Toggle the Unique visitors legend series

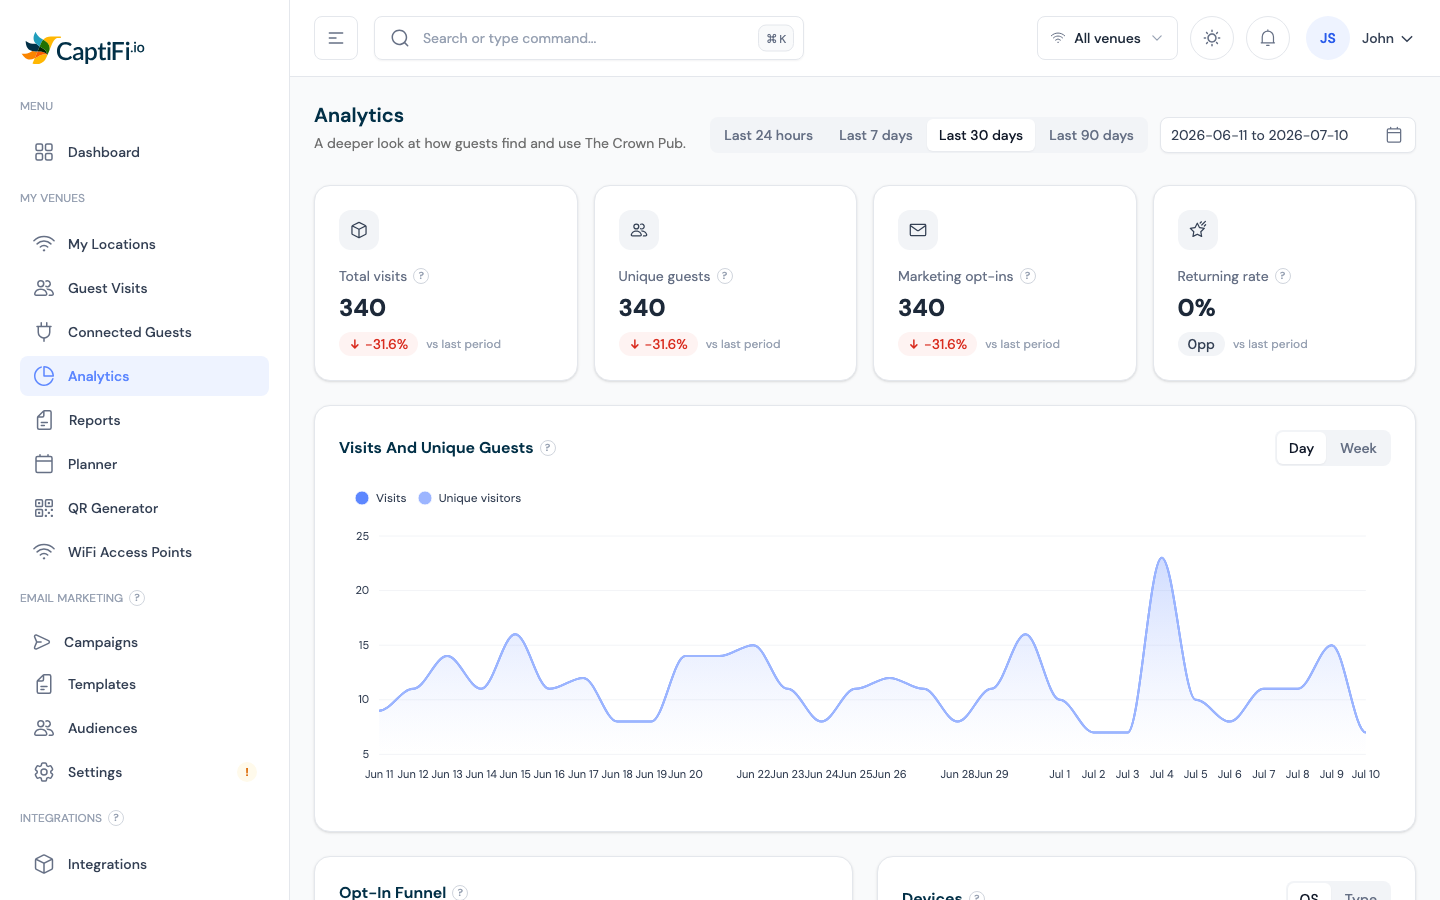pyautogui.click(x=470, y=498)
